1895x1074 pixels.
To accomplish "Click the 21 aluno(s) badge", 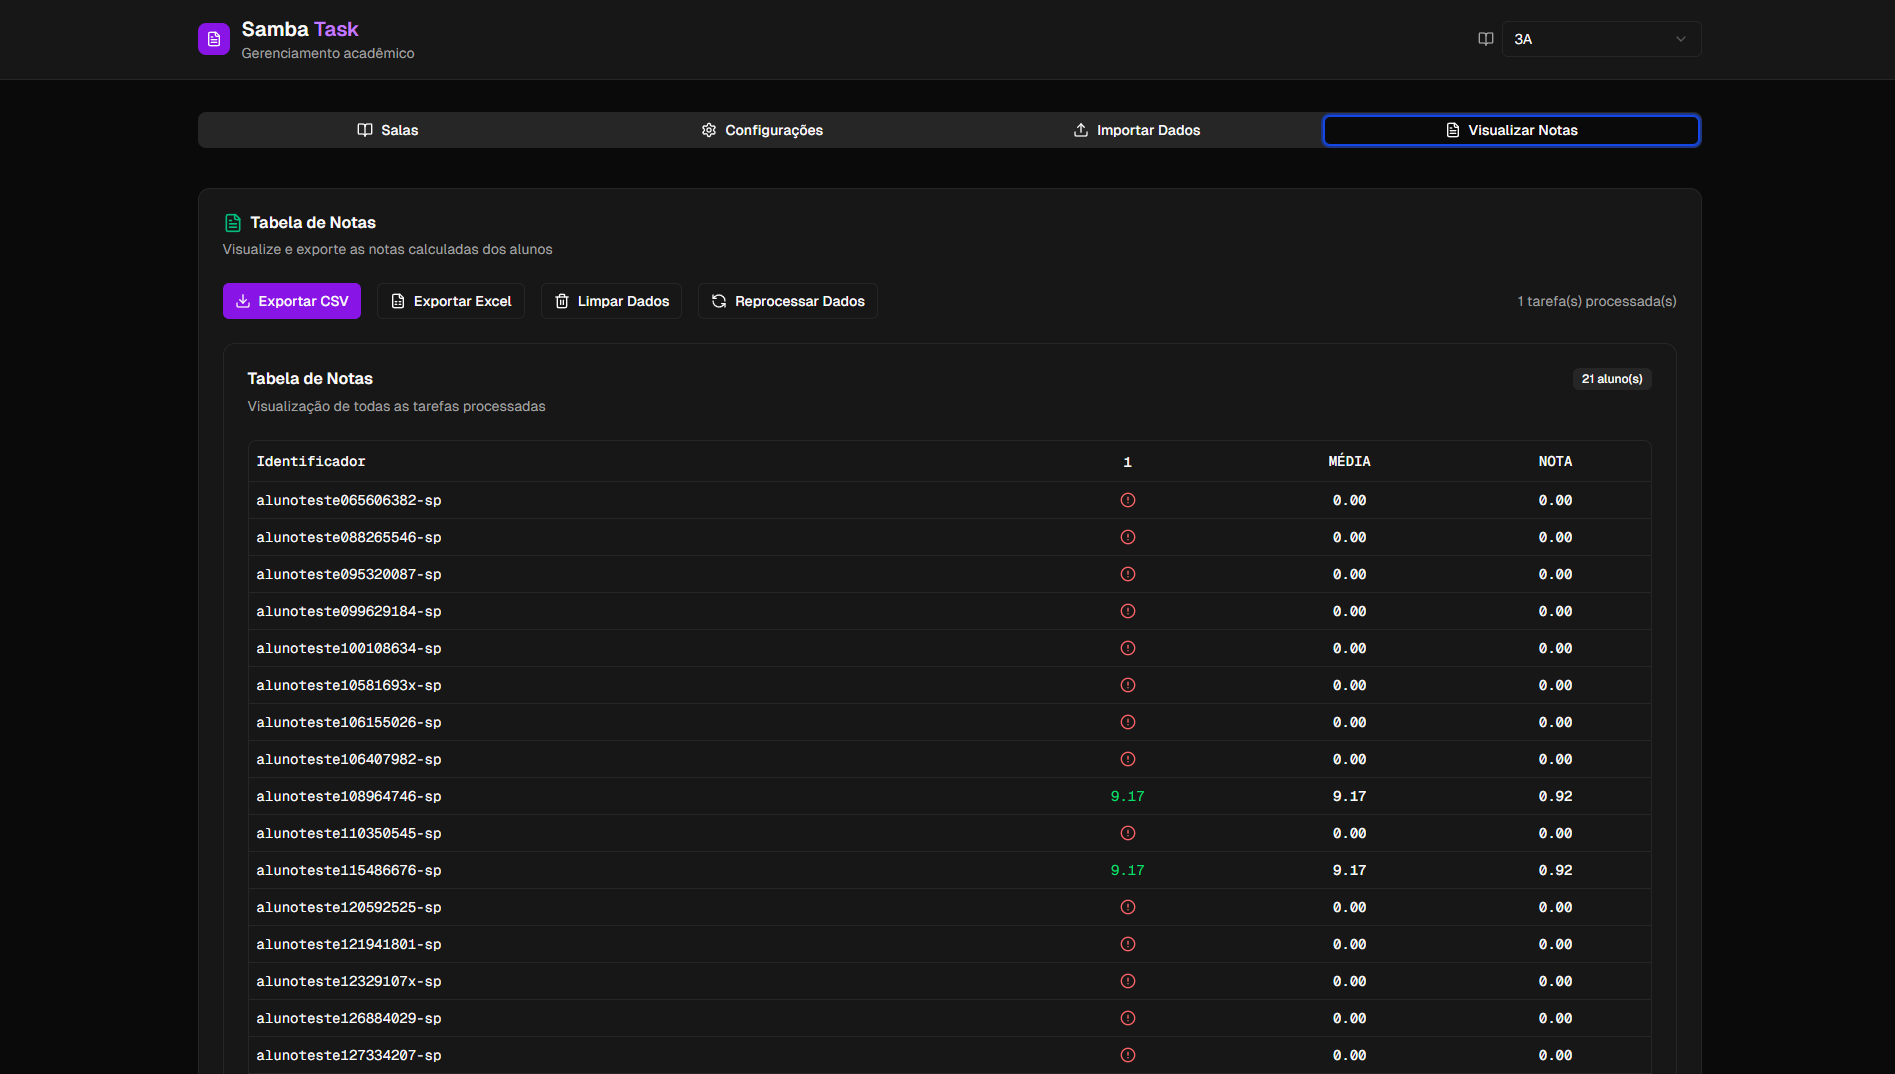I will pyautogui.click(x=1611, y=379).
